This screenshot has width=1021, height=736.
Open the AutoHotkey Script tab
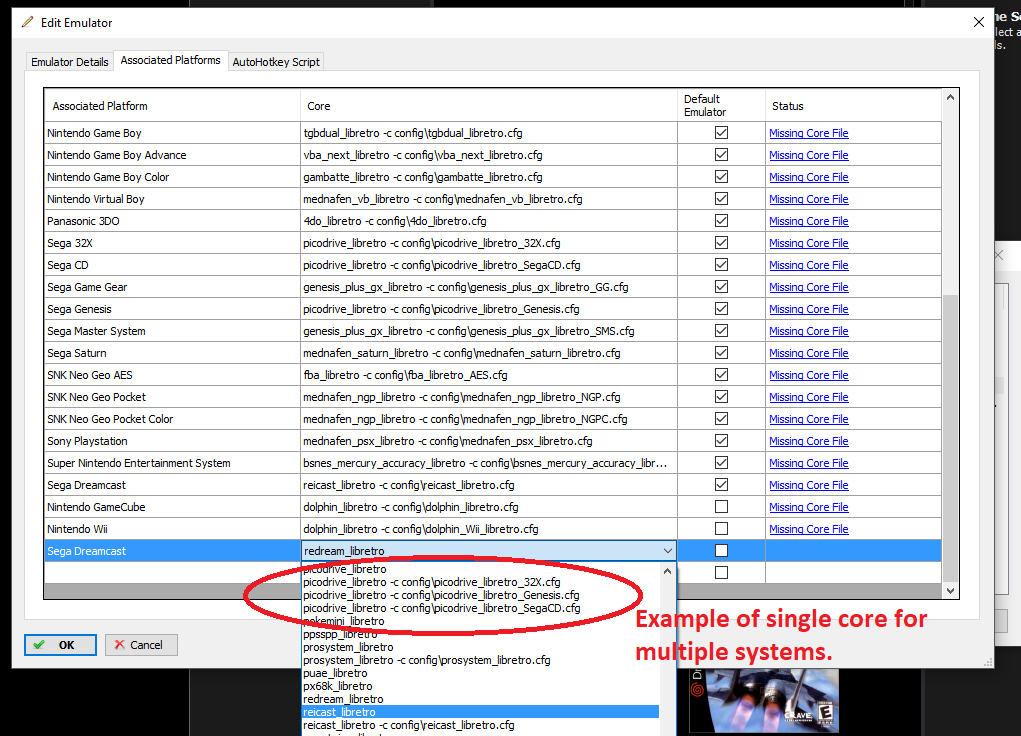coord(276,62)
